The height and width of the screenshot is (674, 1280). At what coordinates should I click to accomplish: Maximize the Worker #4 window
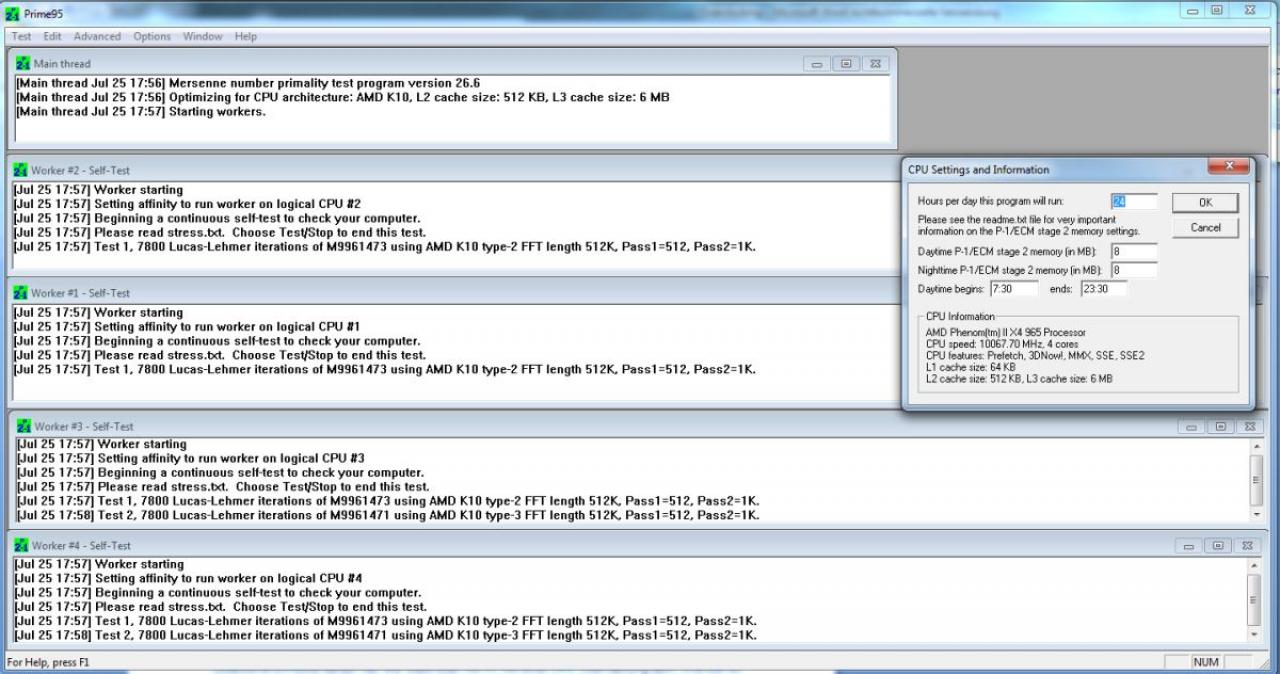1217,546
